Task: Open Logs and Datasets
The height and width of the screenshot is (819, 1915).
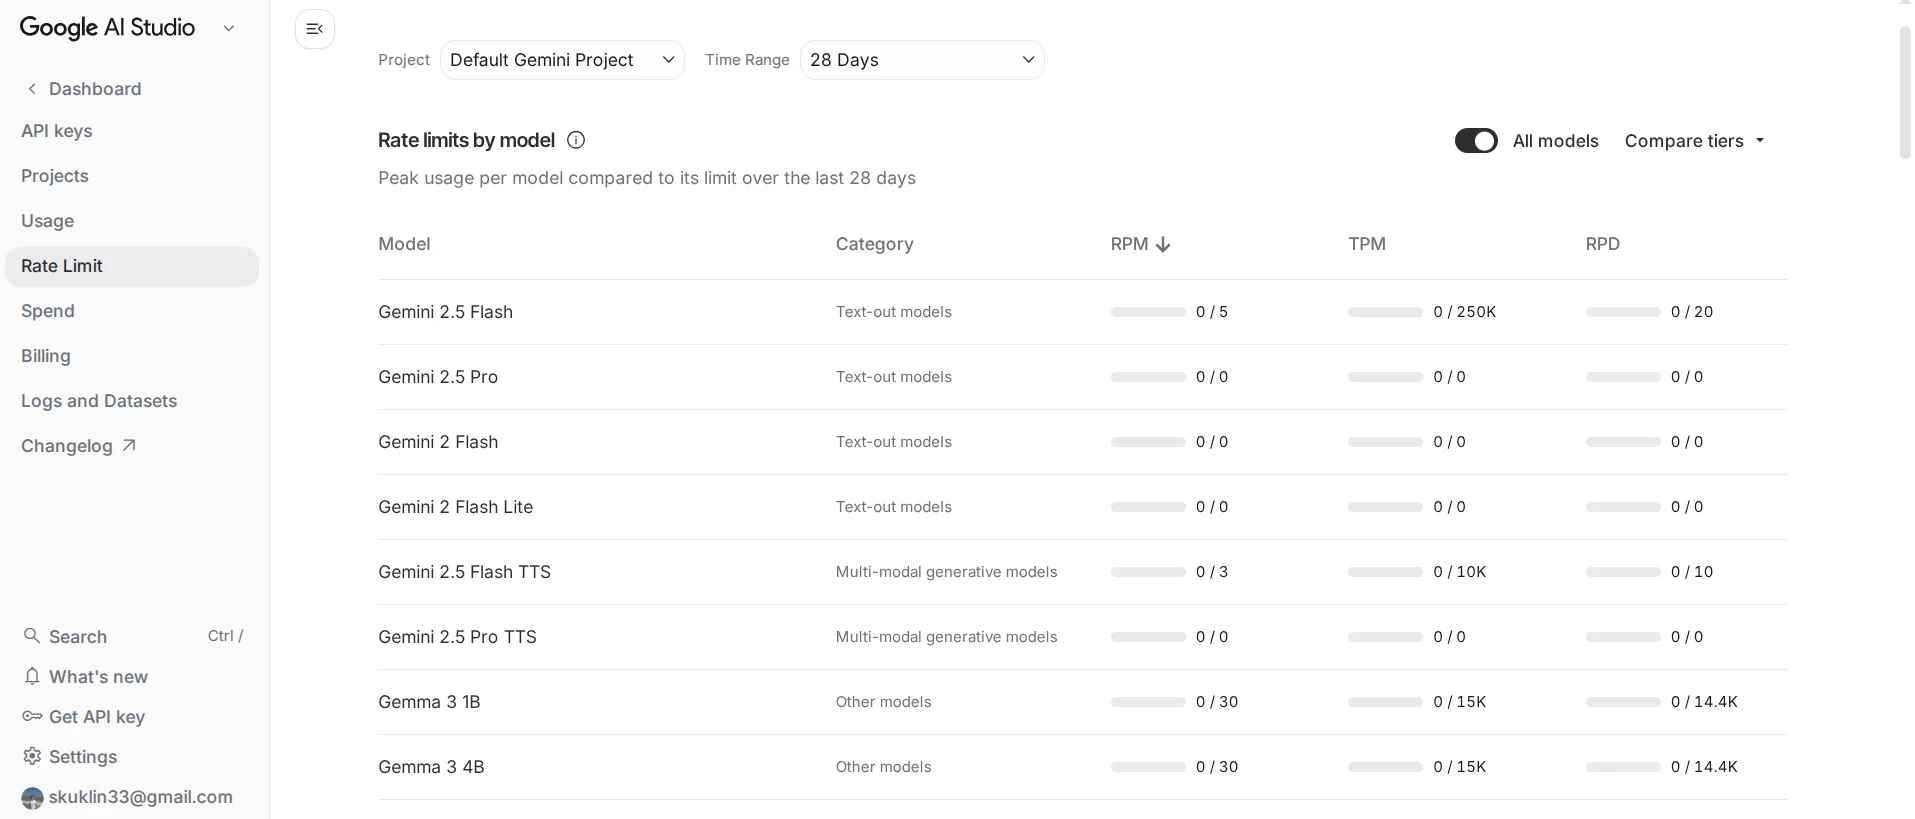Action: [99, 401]
